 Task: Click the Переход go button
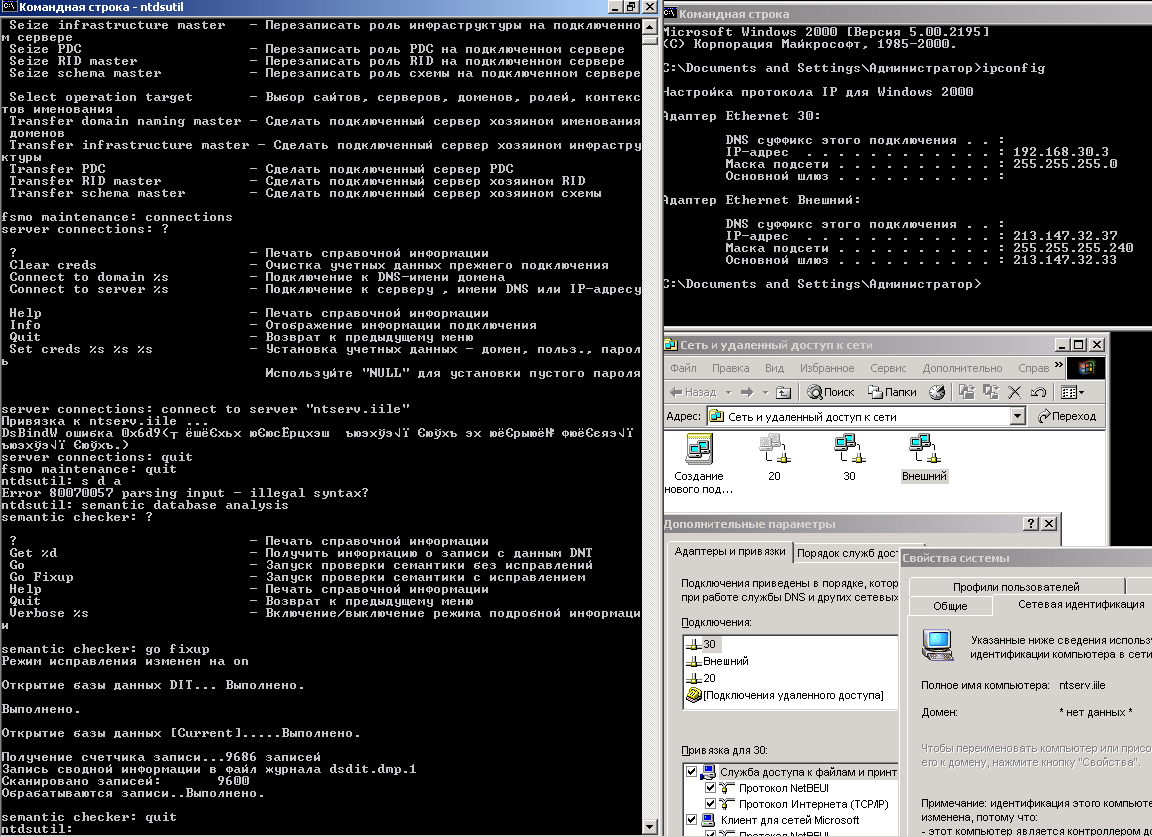(1066, 417)
